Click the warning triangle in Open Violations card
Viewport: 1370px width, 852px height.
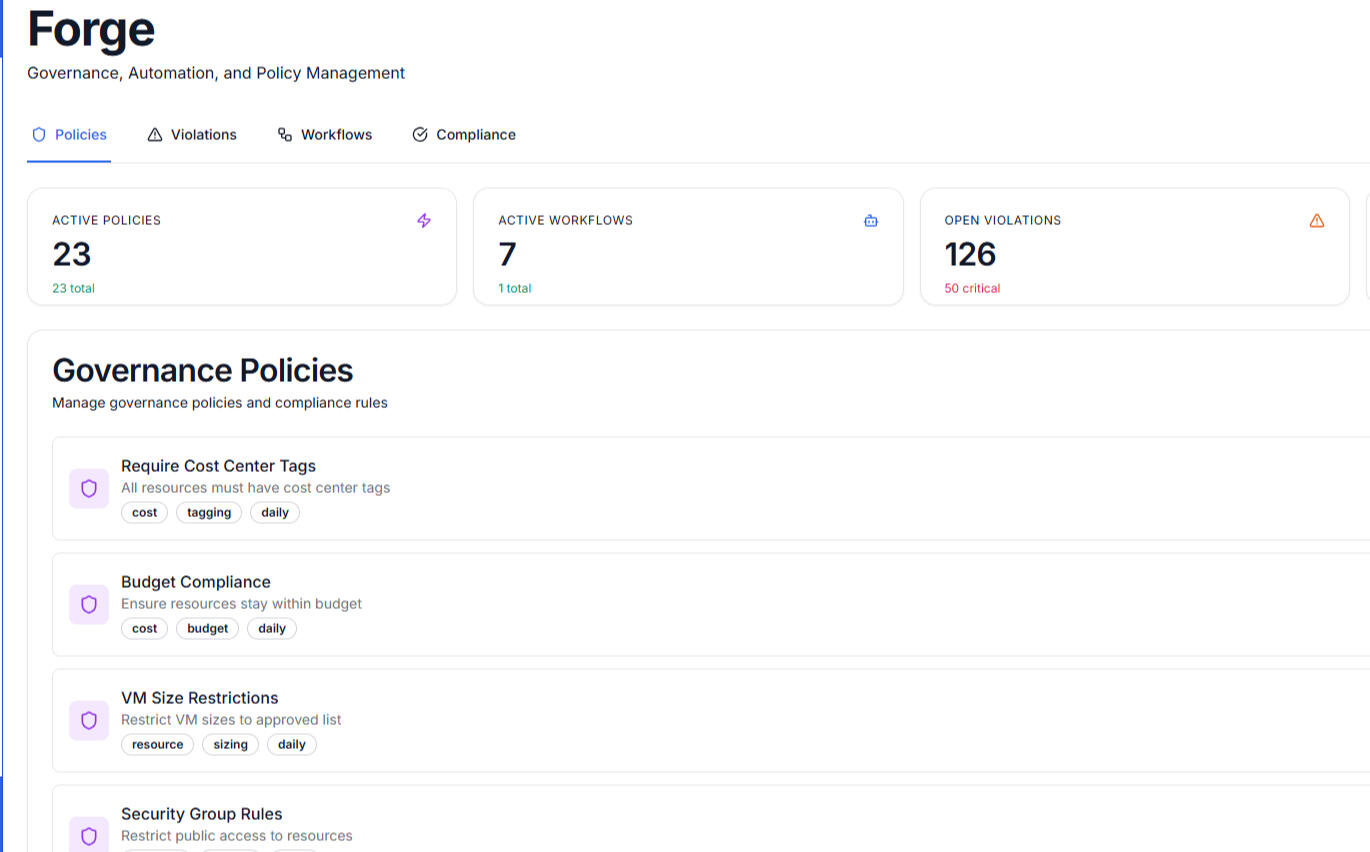tap(1316, 221)
